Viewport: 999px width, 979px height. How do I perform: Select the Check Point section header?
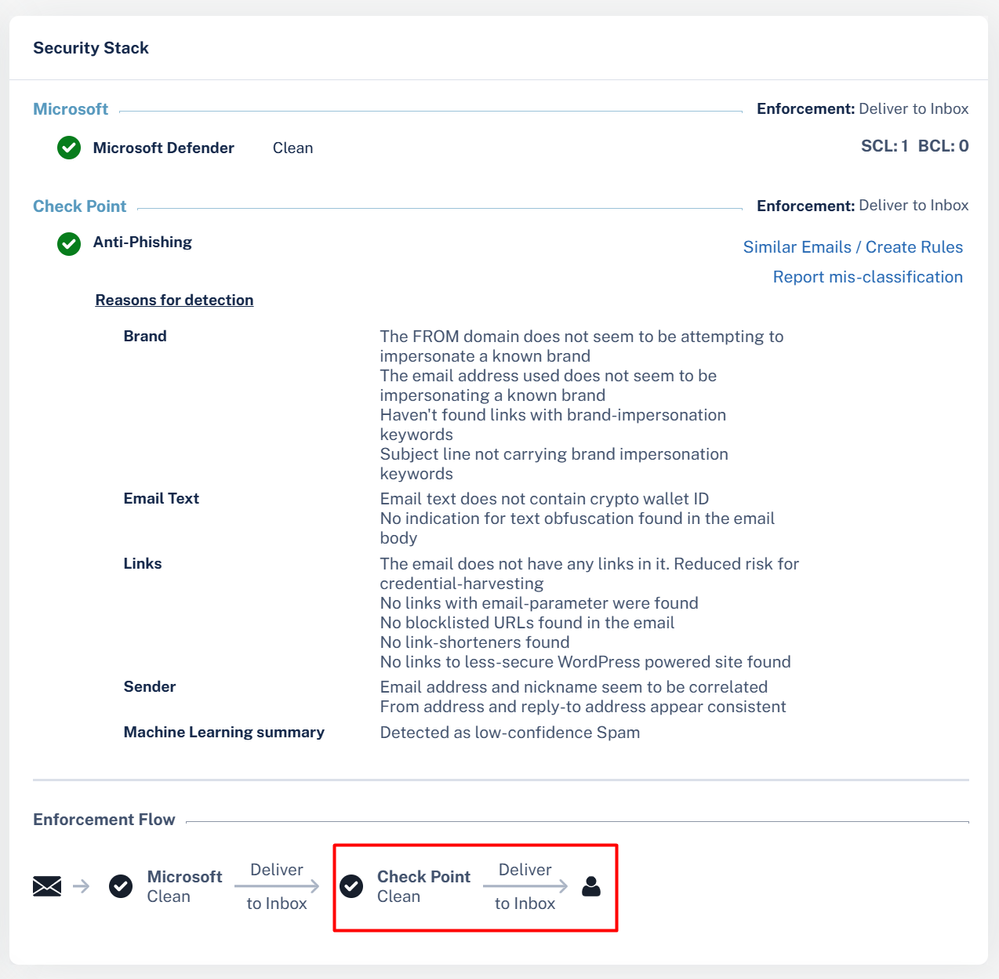coord(80,206)
